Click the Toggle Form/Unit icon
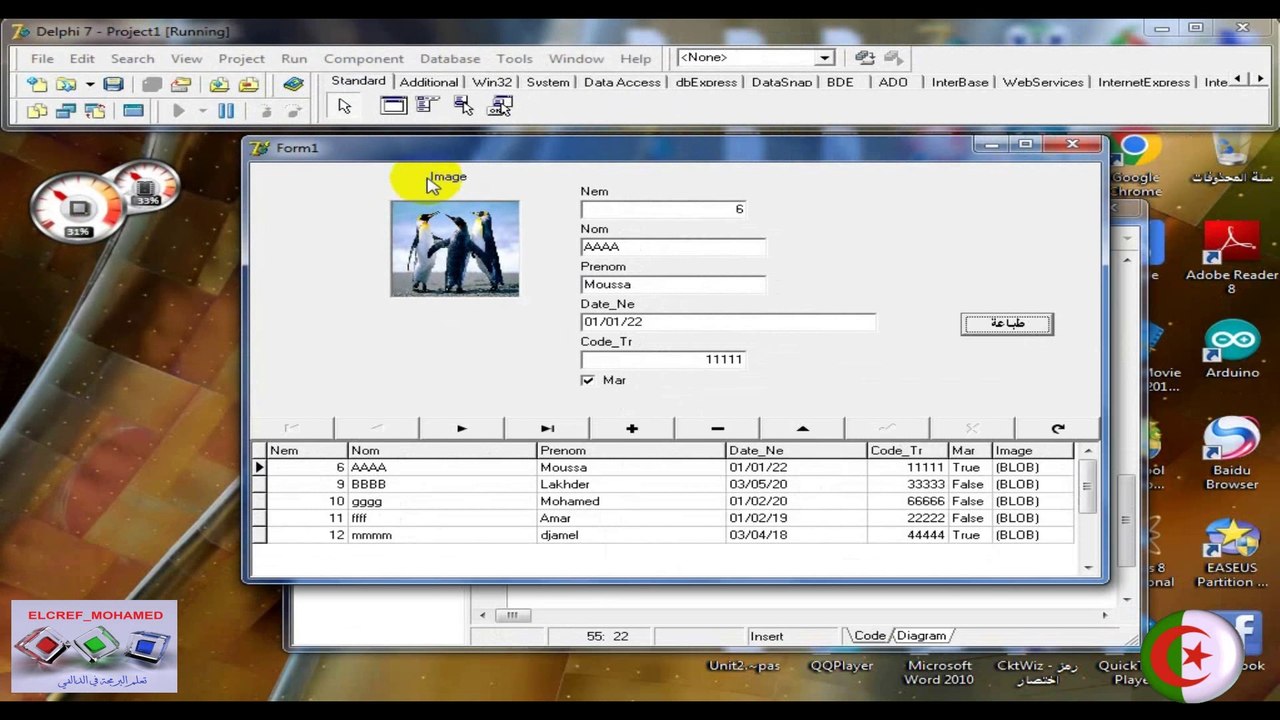The width and height of the screenshot is (1280, 720). pos(95,111)
